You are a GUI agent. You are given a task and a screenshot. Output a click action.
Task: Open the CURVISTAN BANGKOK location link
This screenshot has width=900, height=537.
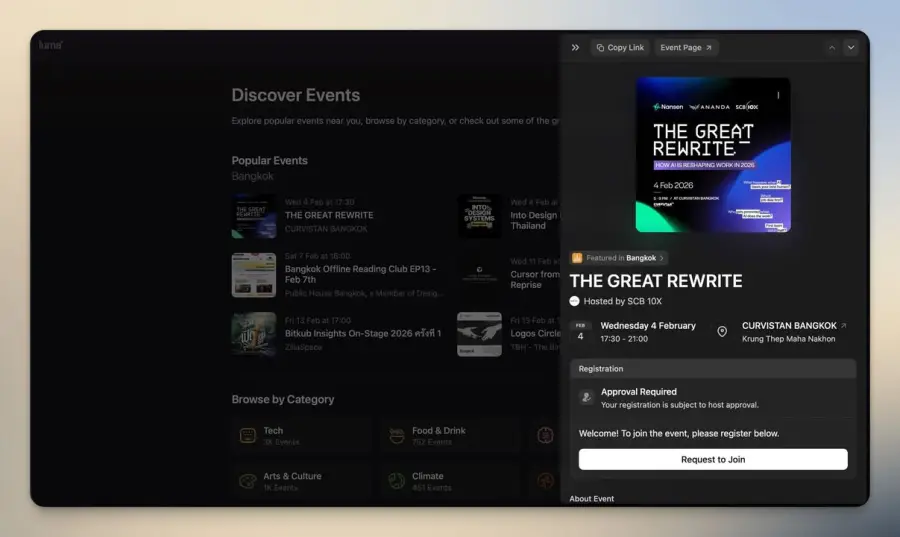(794, 325)
